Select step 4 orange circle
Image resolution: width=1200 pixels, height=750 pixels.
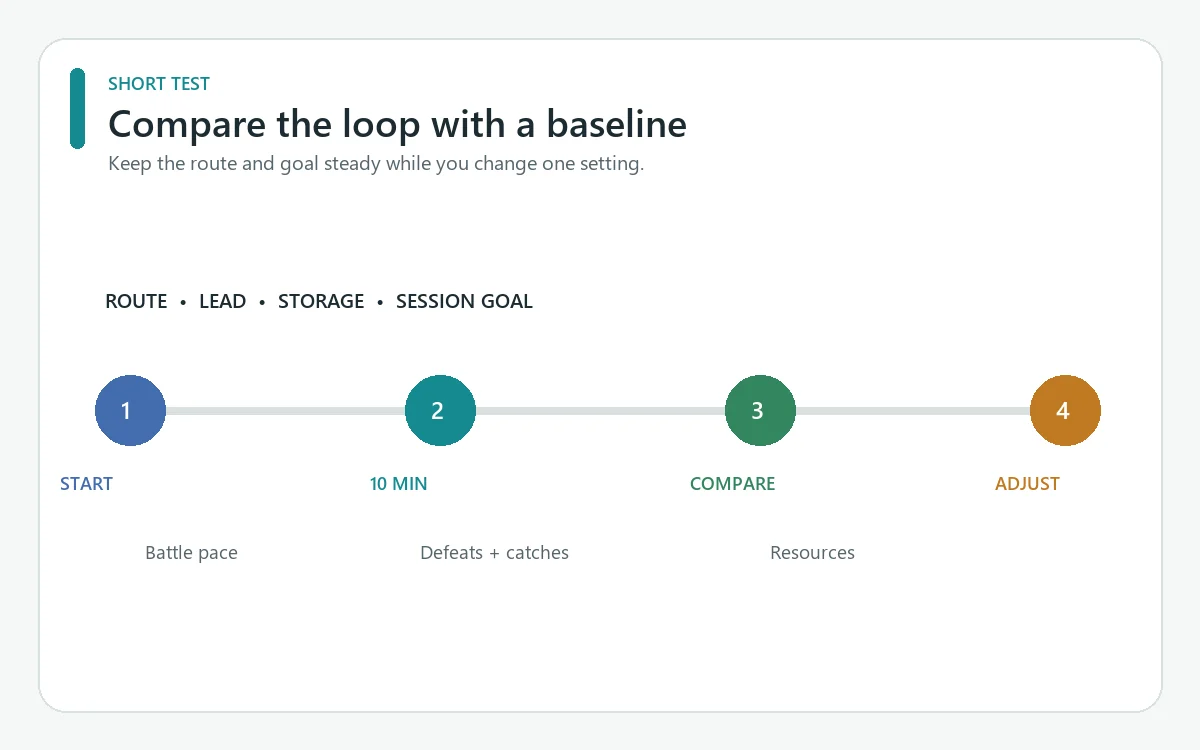click(x=1065, y=411)
